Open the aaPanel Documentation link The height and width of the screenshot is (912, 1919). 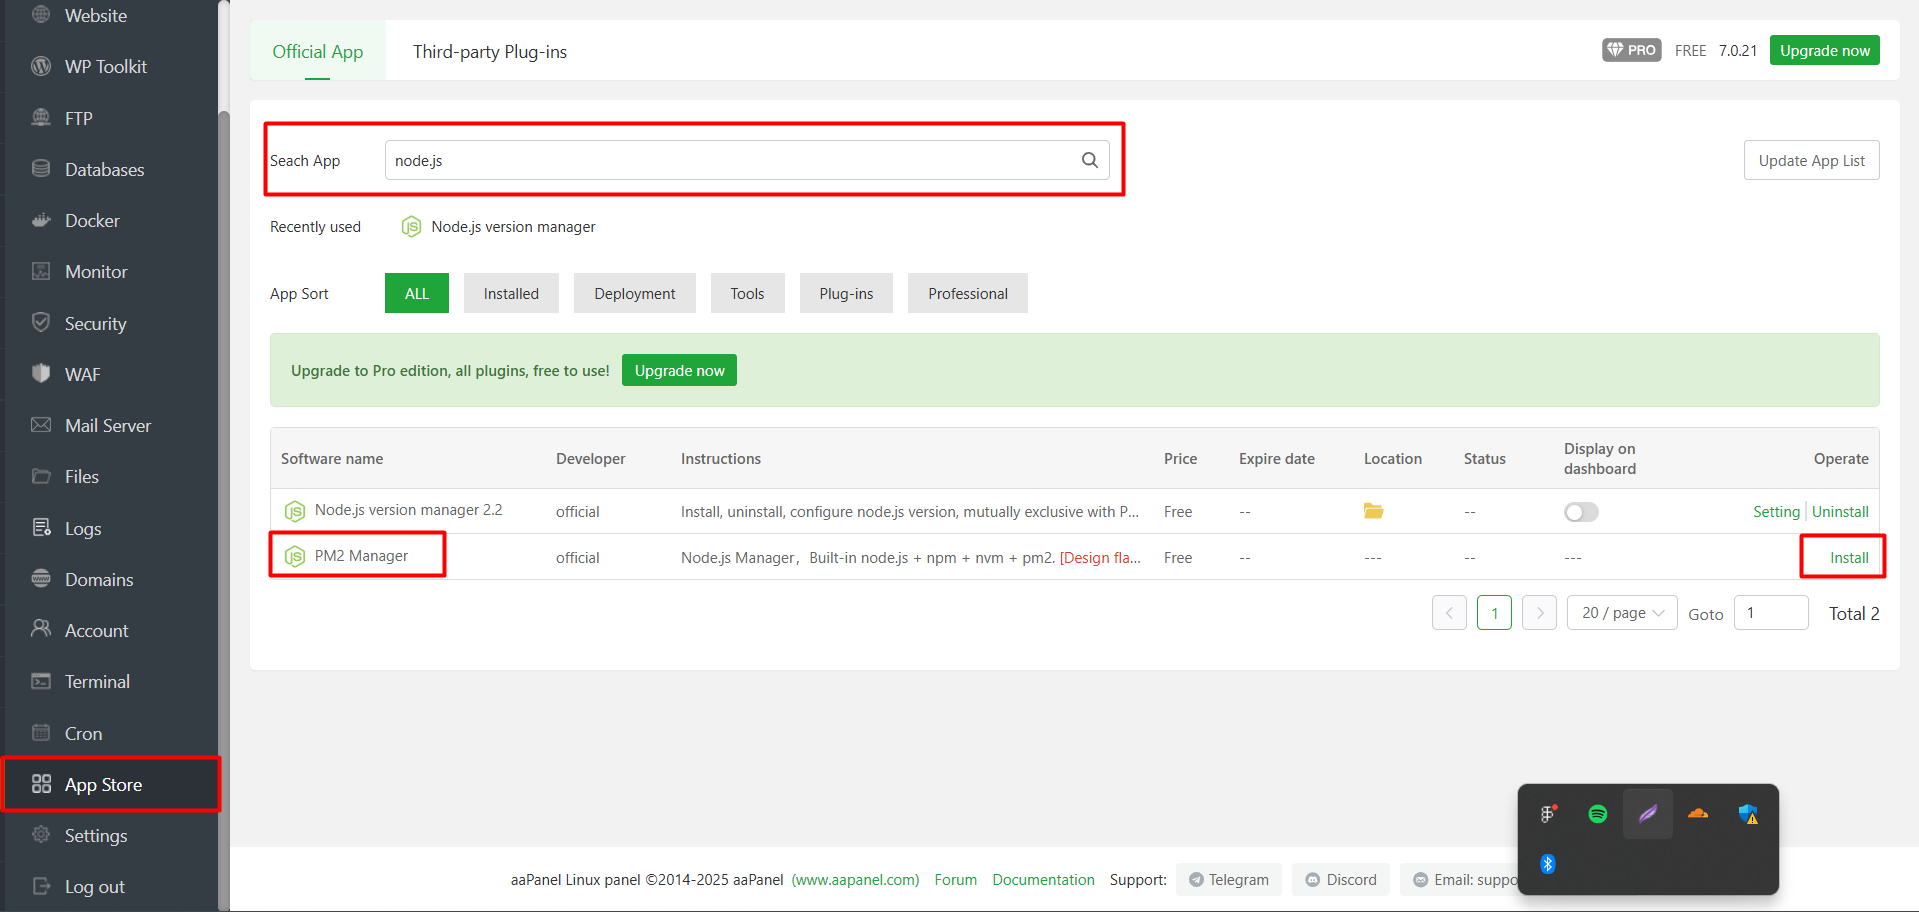point(1043,879)
